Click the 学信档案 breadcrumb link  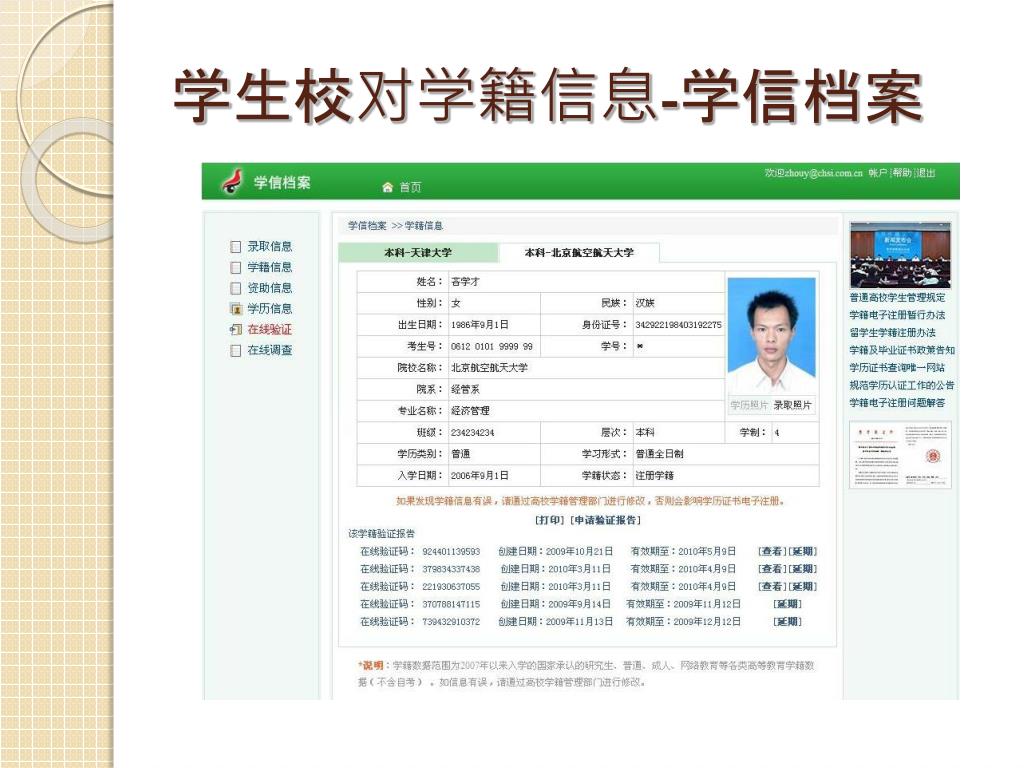(367, 225)
